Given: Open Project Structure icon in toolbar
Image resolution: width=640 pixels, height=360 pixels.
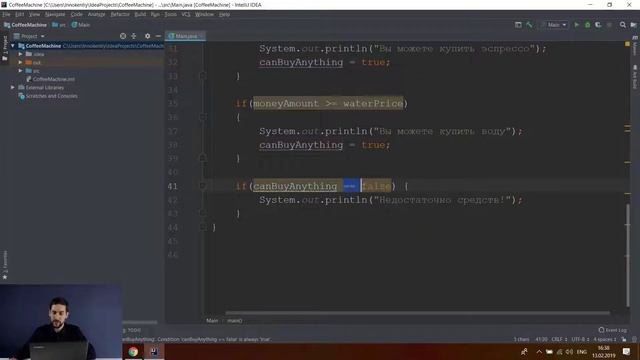Looking at the screenshot, I should [x=633, y=25].
